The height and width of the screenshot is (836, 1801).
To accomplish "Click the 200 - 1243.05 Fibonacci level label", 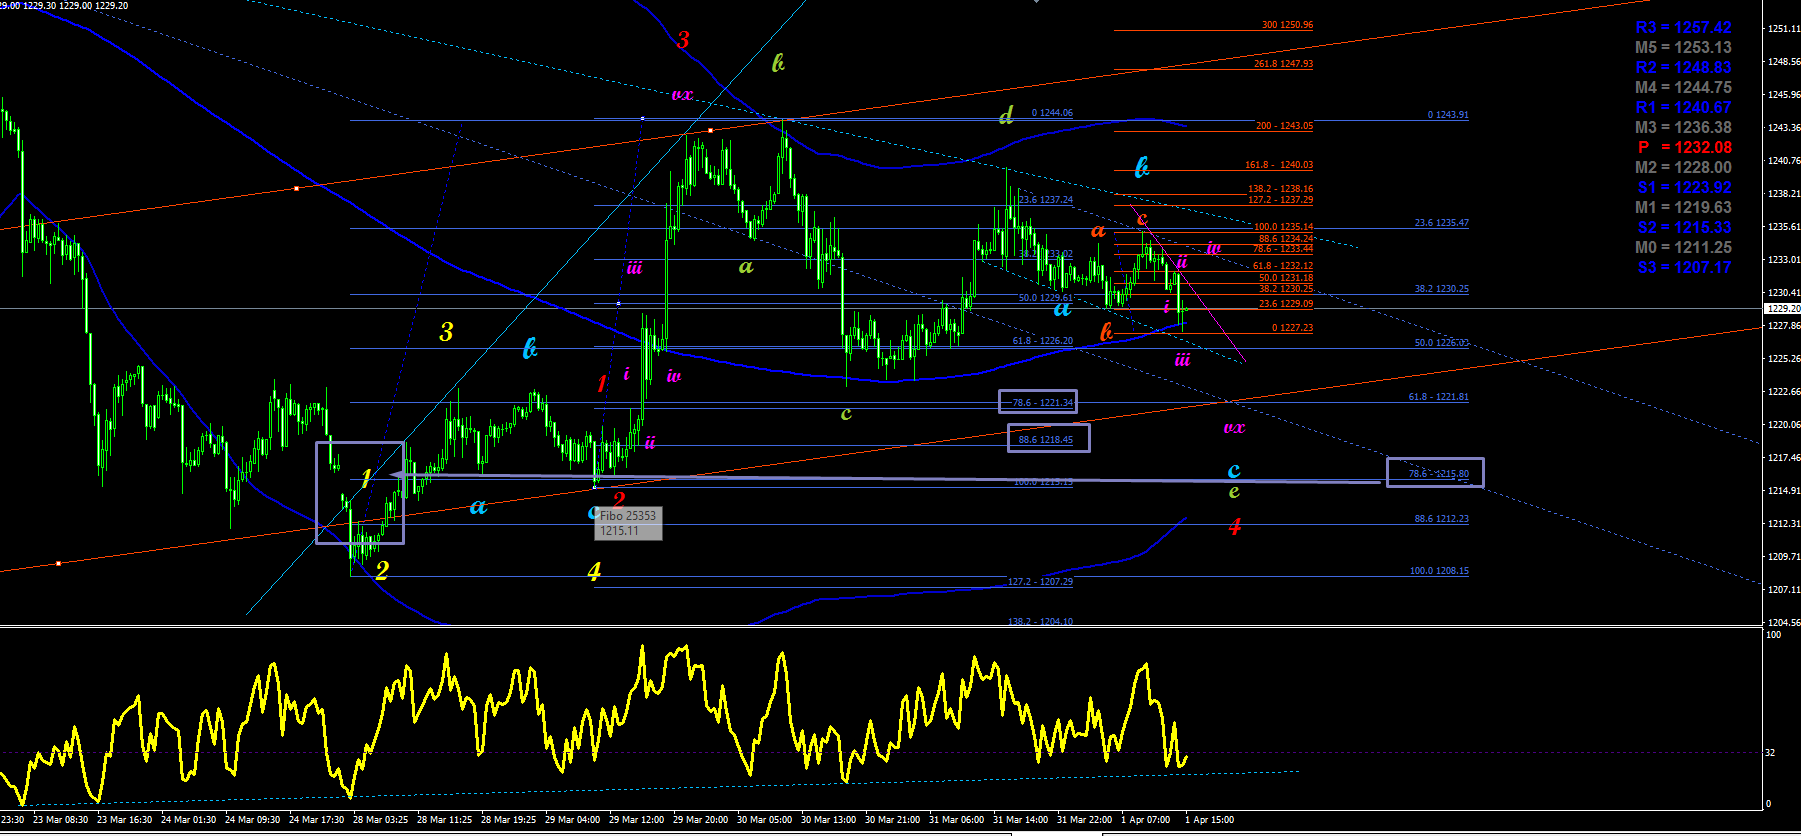I will coord(1284,126).
